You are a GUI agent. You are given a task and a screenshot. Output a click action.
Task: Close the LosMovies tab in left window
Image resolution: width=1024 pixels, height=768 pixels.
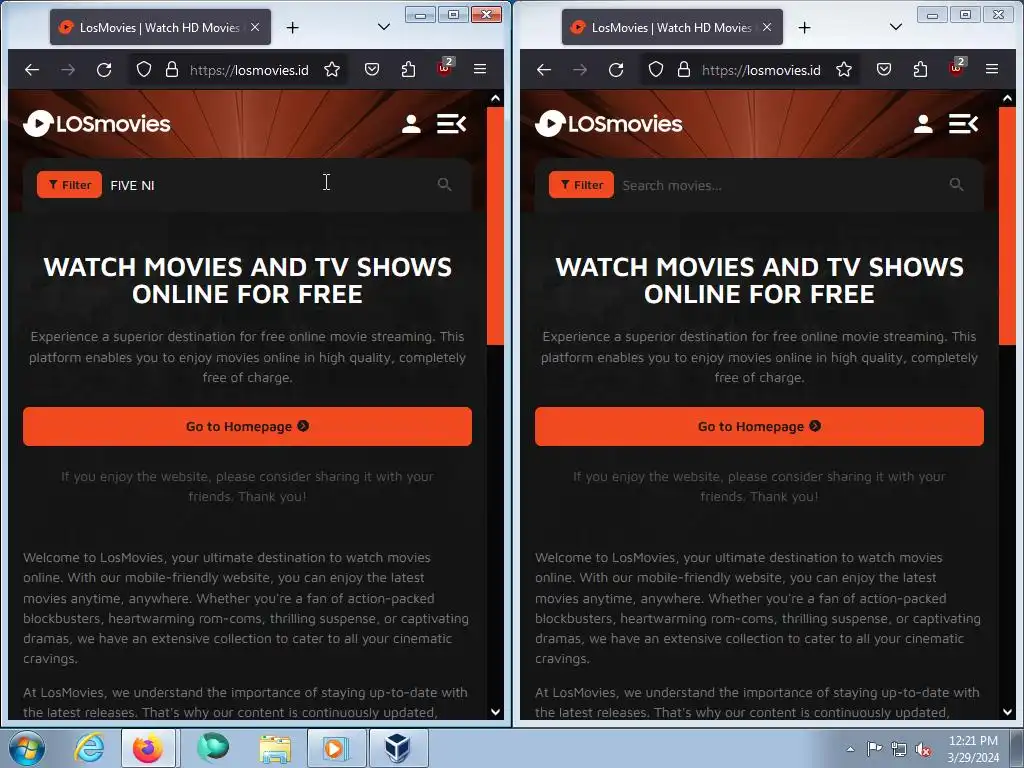click(255, 27)
